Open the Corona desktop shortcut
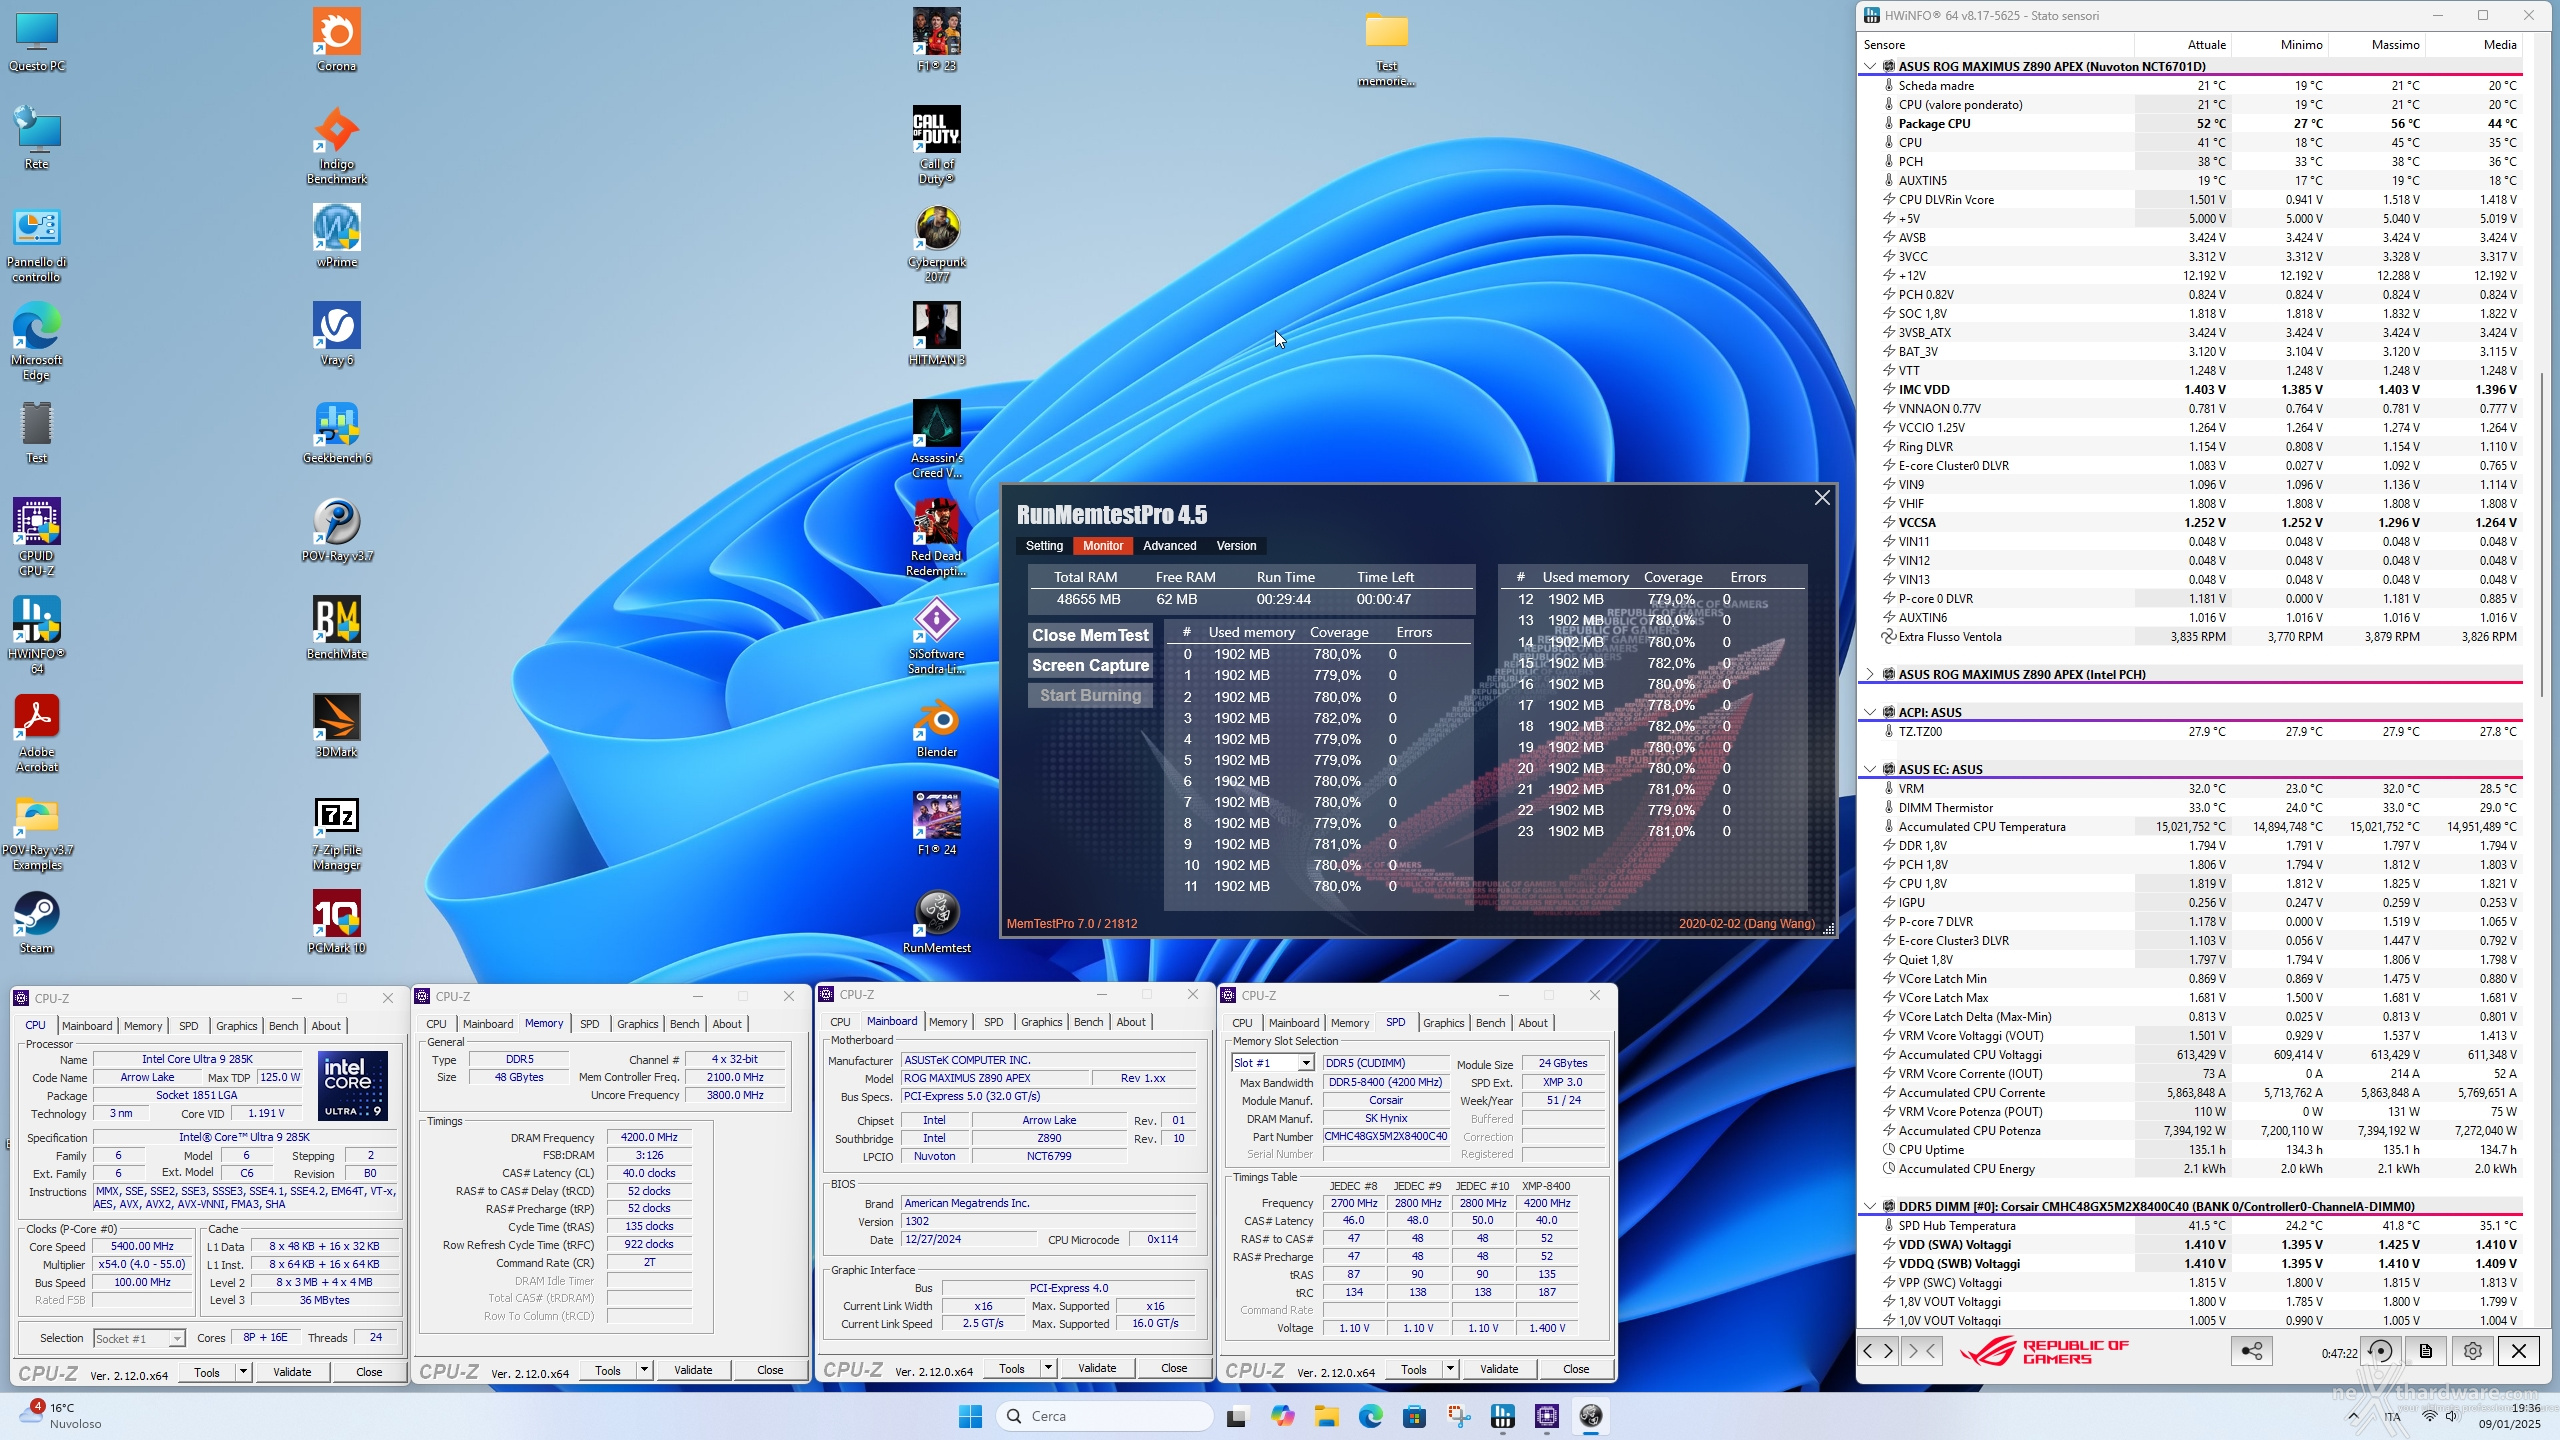The image size is (2560, 1440). [x=337, y=40]
